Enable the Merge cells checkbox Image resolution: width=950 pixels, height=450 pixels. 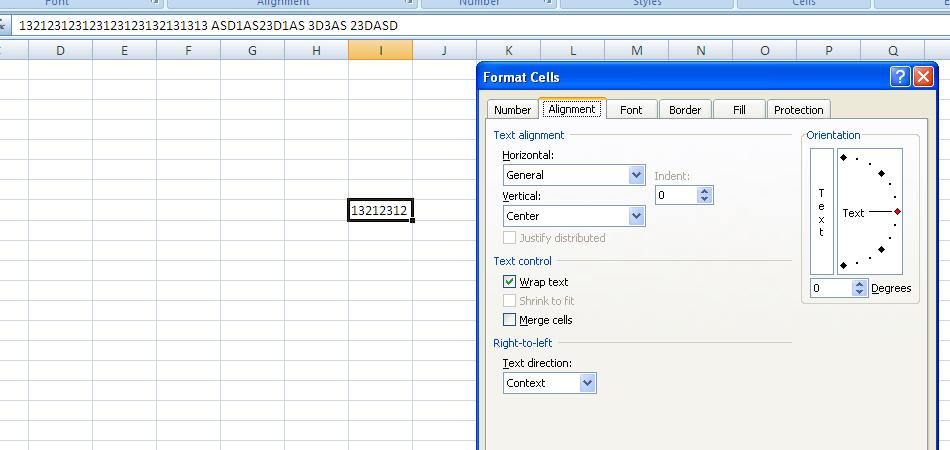click(x=510, y=320)
